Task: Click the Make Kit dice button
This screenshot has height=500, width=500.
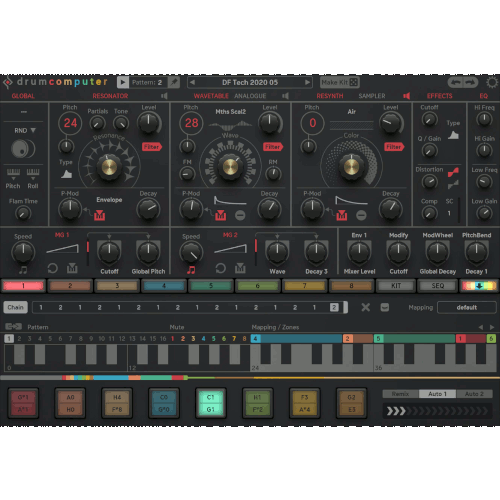Action: click(339, 82)
